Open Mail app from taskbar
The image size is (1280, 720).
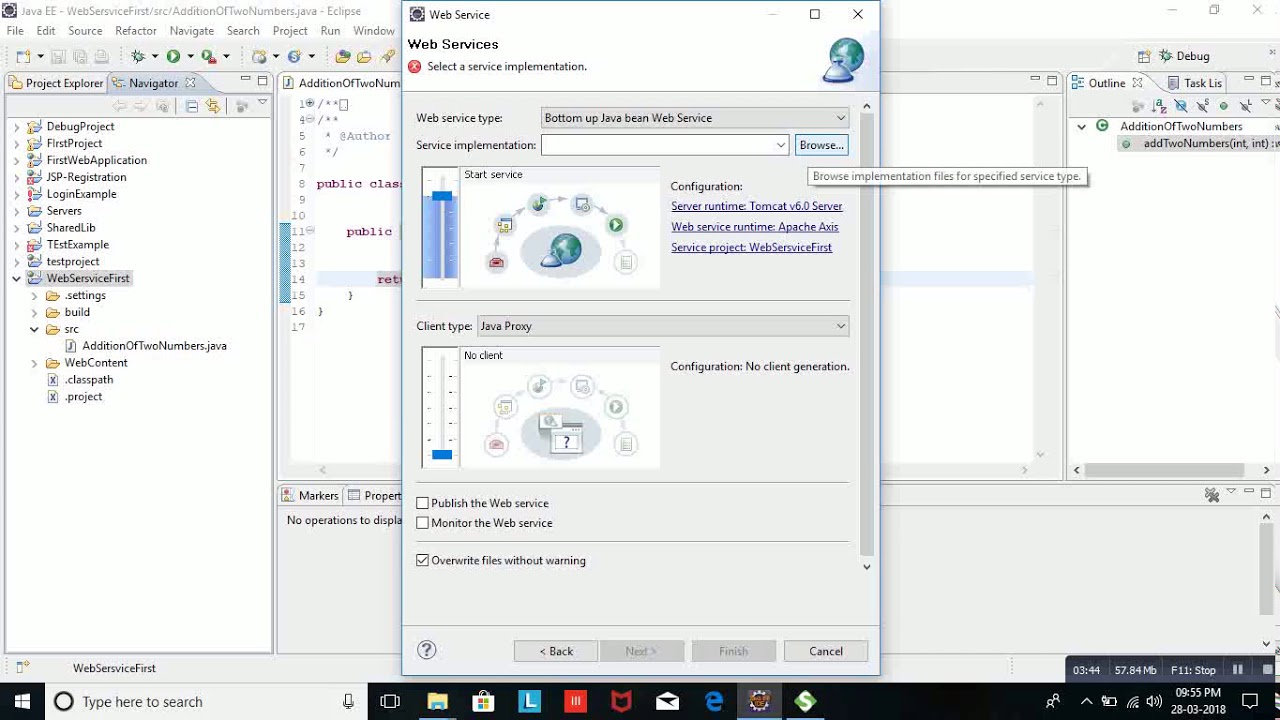[x=667, y=702]
